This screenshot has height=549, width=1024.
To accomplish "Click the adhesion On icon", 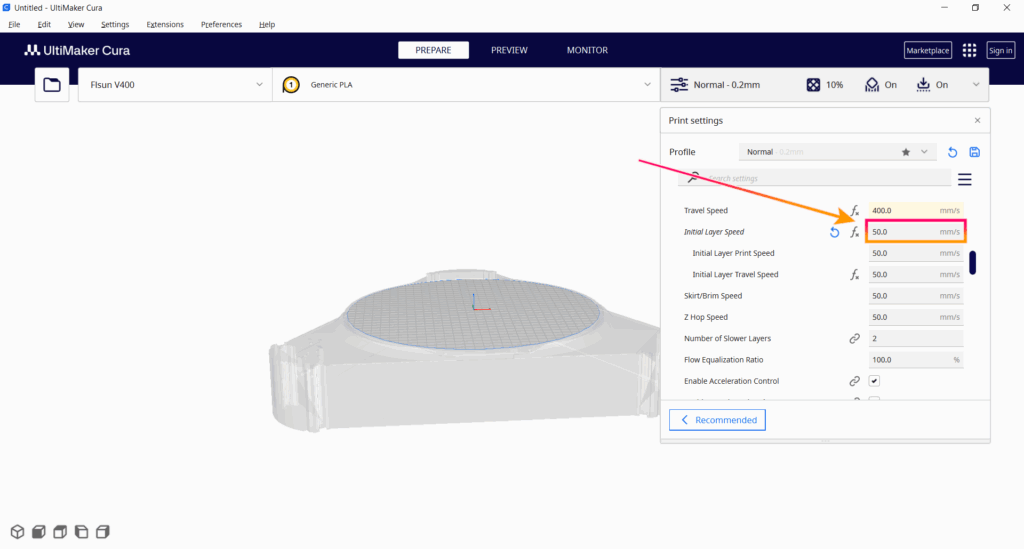I will pos(923,85).
